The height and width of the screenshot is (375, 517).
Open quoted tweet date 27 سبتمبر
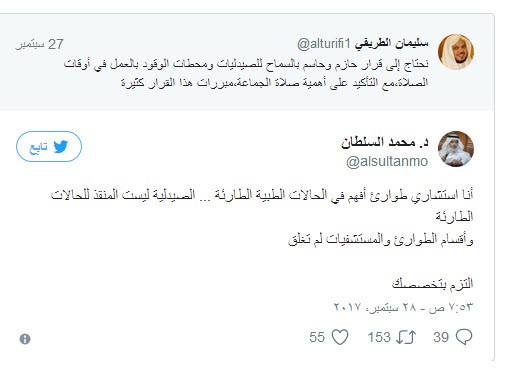pyautogui.click(x=39, y=44)
